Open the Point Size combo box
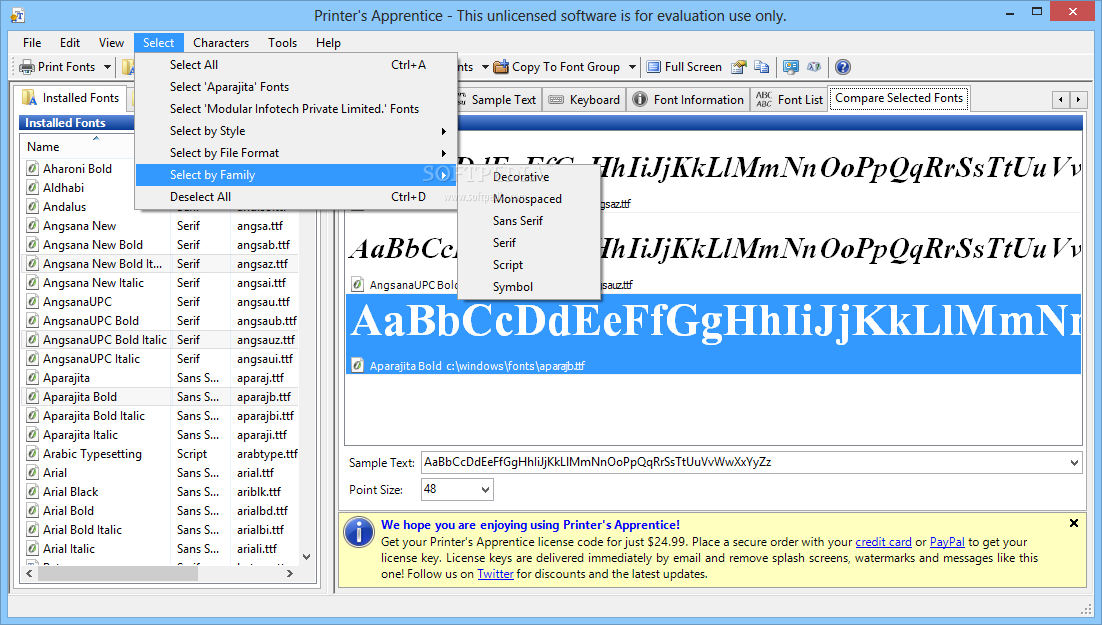The height and width of the screenshot is (625, 1102). point(457,489)
